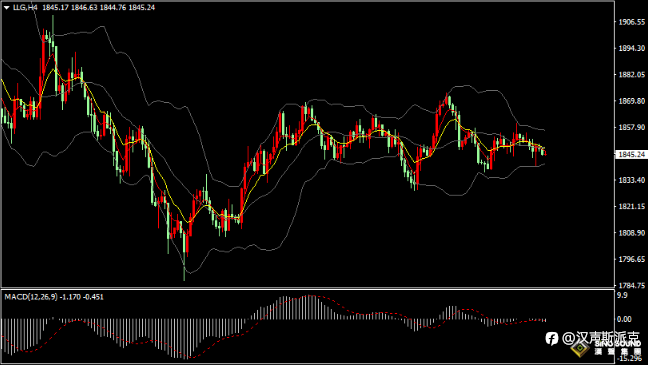This screenshot has width=648, height=366.
Task: Click the chart menu triangle beside LLG,H4
Action: 7,7
